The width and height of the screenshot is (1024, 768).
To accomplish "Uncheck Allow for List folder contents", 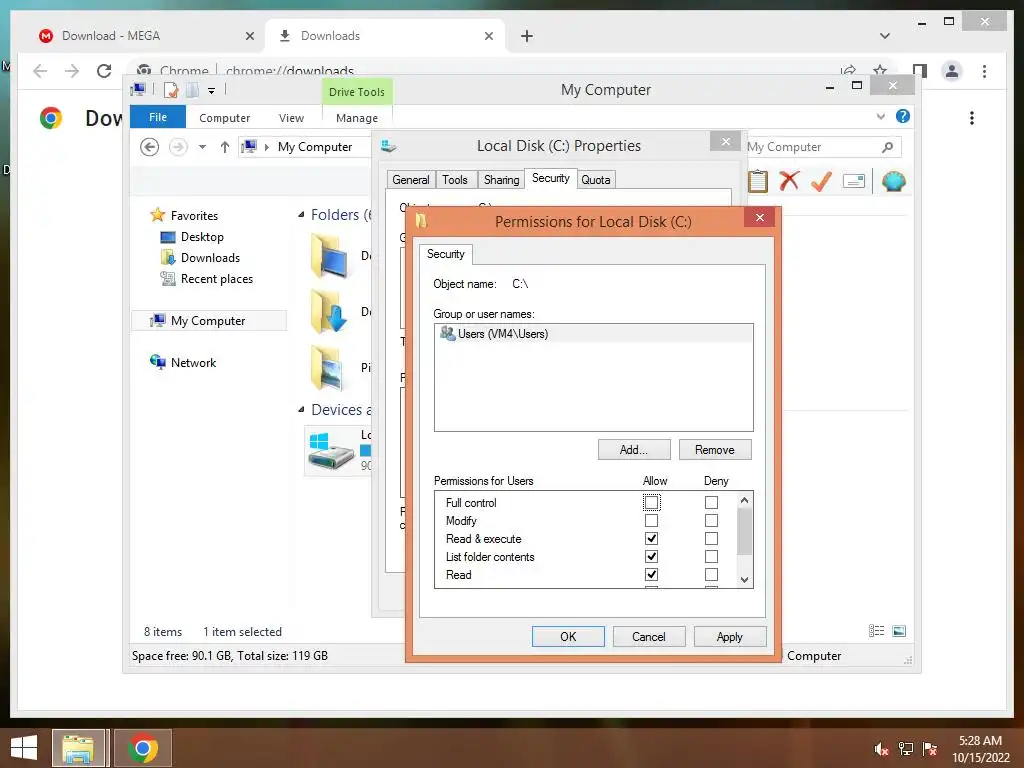I will tap(651, 556).
